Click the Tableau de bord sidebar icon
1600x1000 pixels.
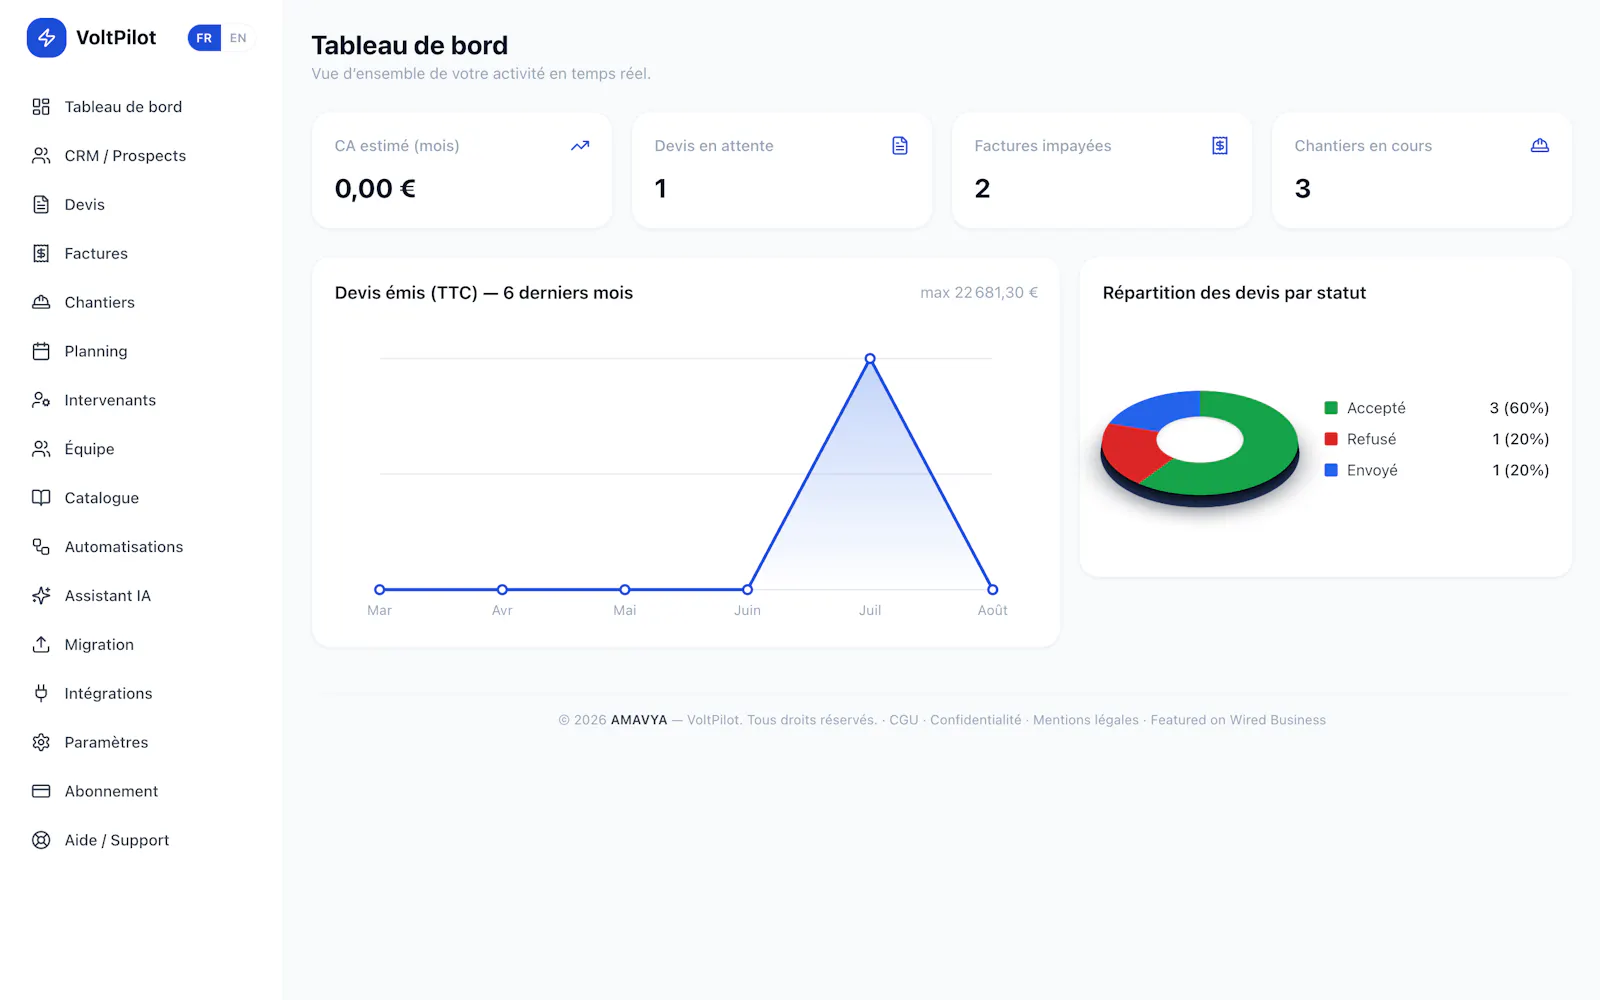(41, 107)
